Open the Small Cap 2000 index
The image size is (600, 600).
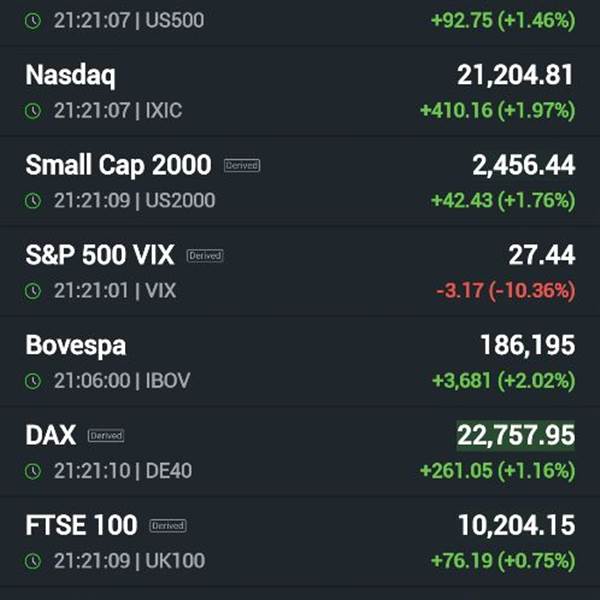click(118, 165)
